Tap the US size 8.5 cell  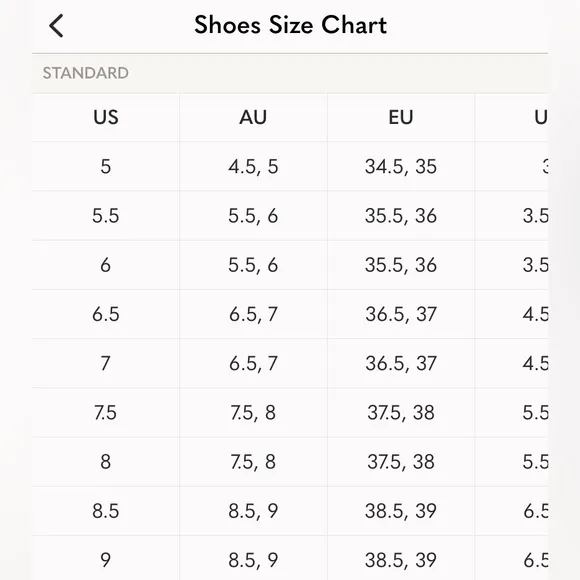tap(106, 511)
